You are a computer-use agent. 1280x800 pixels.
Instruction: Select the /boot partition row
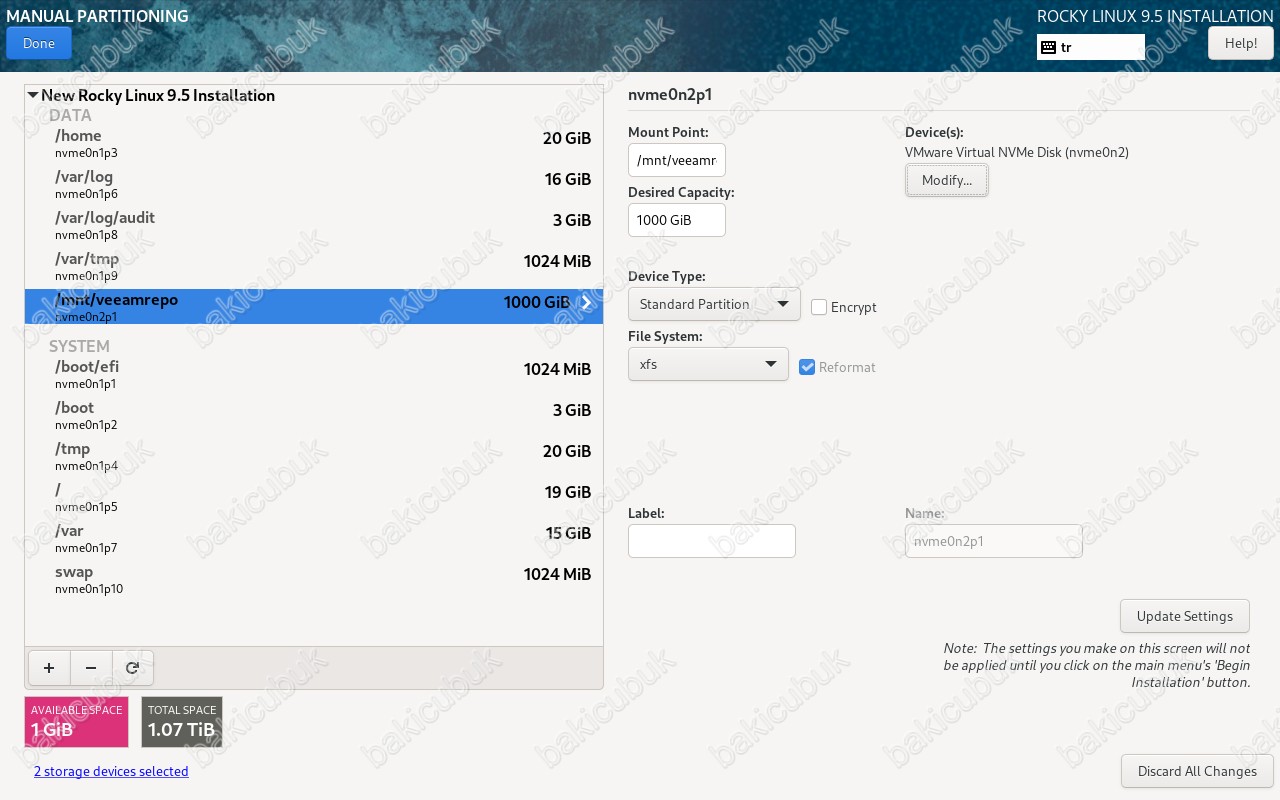coord(314,416)
